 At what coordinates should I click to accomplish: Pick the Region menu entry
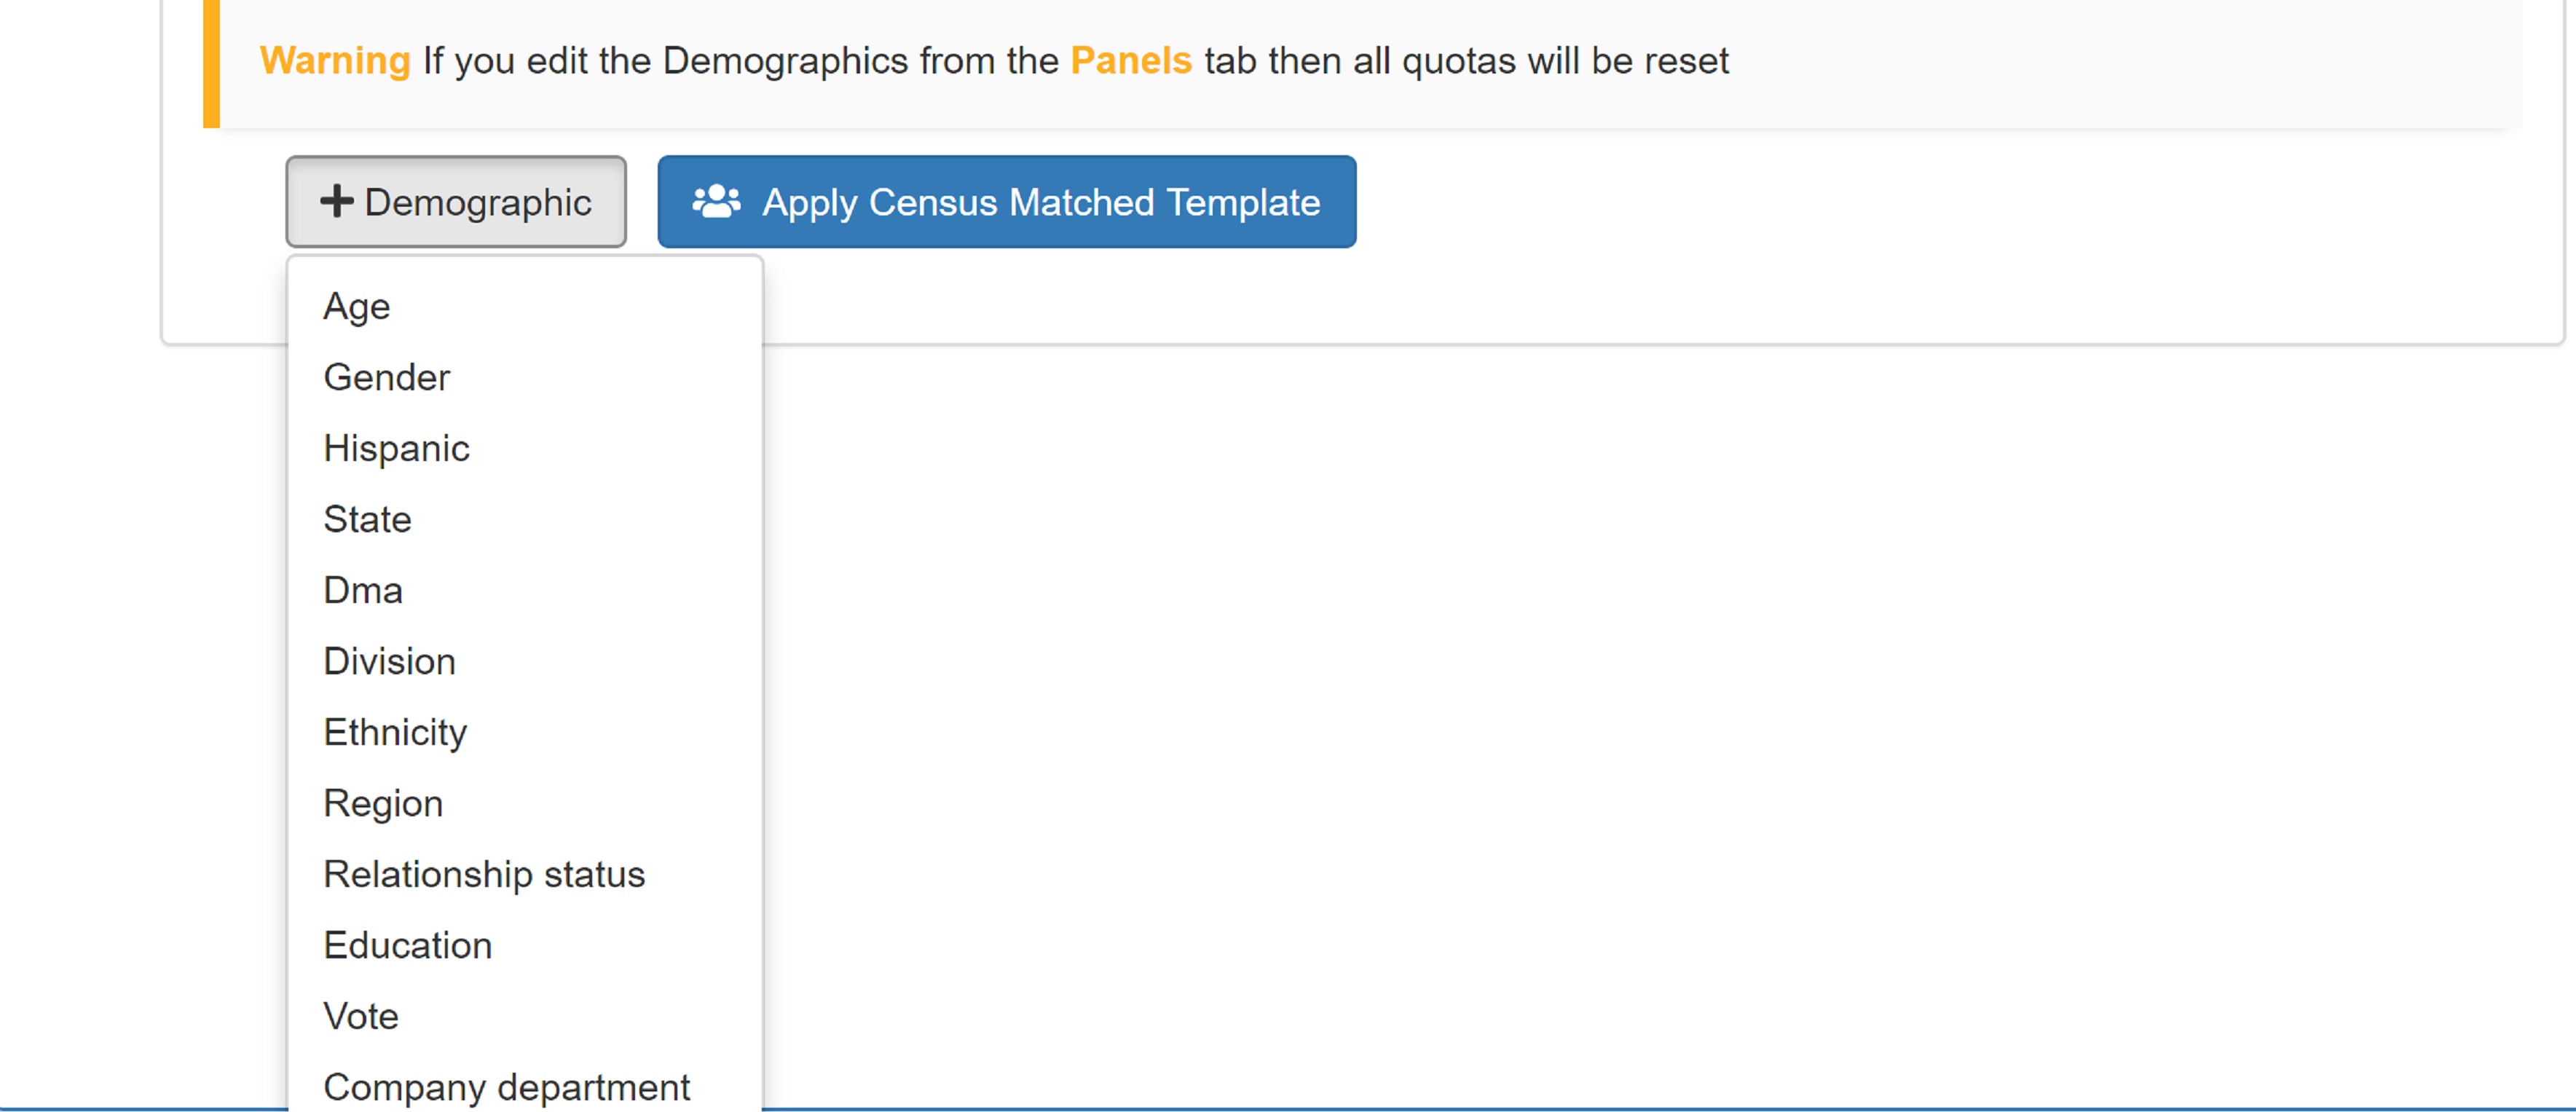[x=524, y=803]
